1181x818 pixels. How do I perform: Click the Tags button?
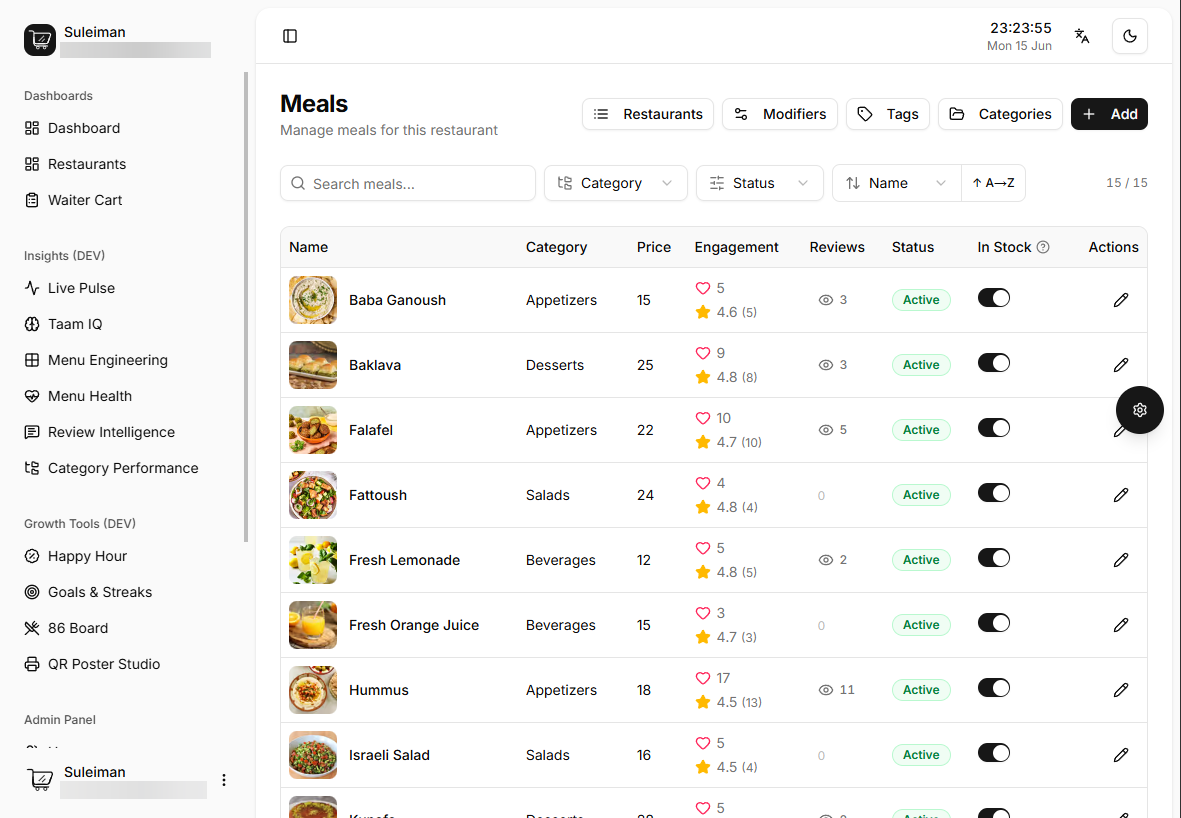coord(888,114)
